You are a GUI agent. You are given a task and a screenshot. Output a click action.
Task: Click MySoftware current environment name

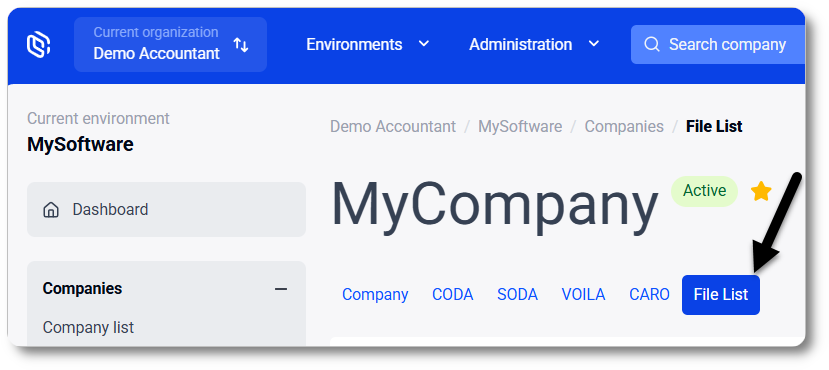coord(80,144)
